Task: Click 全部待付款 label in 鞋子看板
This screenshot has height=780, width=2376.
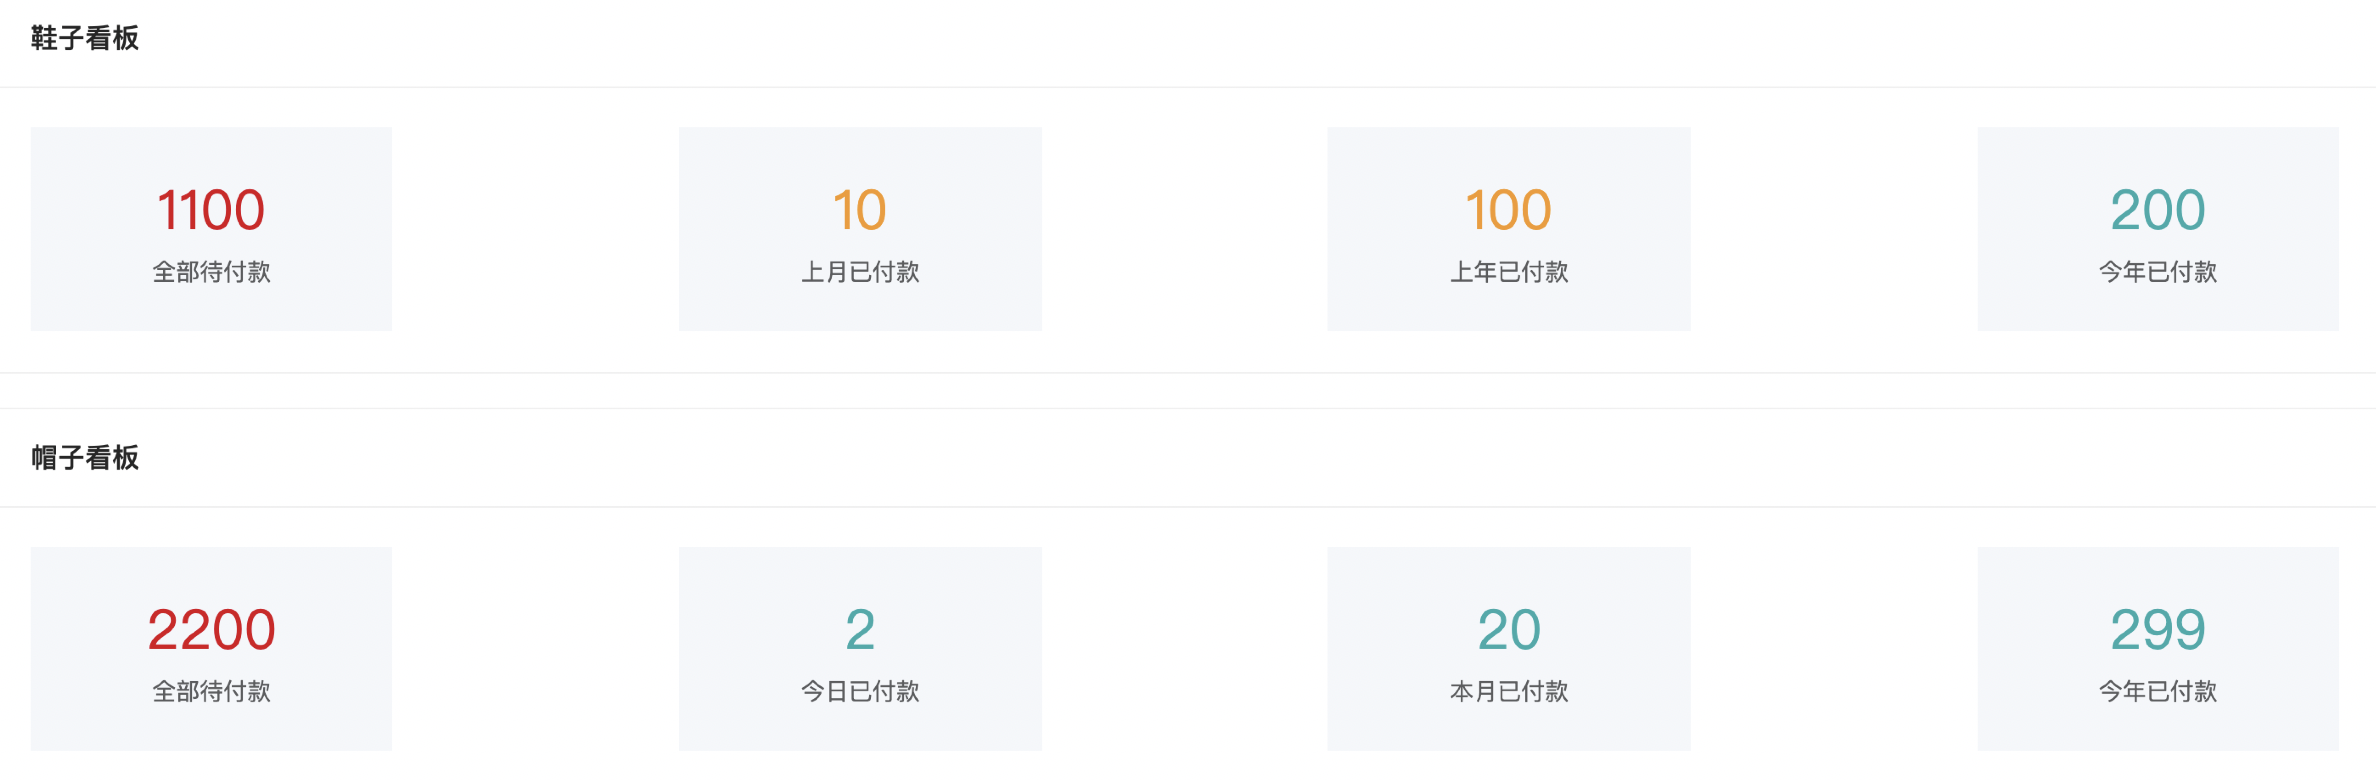Action: pos(211,272)
